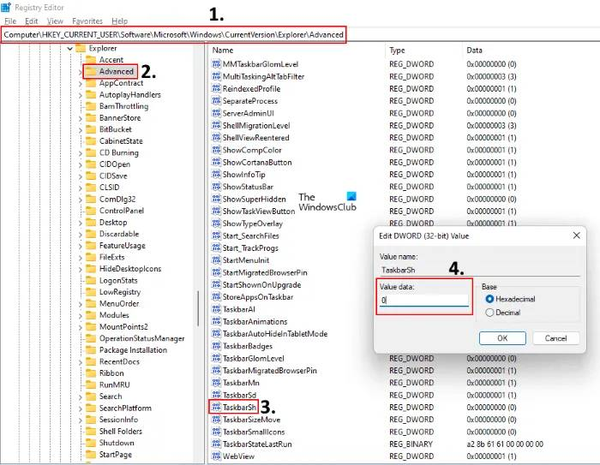
Task: Expand the AutoplayHandlers key
Action: coord(80,95)
